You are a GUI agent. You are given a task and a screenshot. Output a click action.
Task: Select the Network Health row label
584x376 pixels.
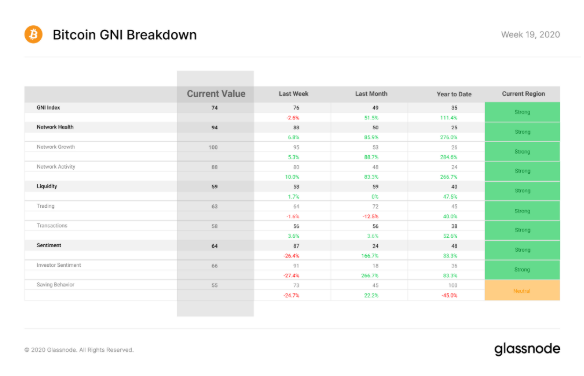[55, 127]
